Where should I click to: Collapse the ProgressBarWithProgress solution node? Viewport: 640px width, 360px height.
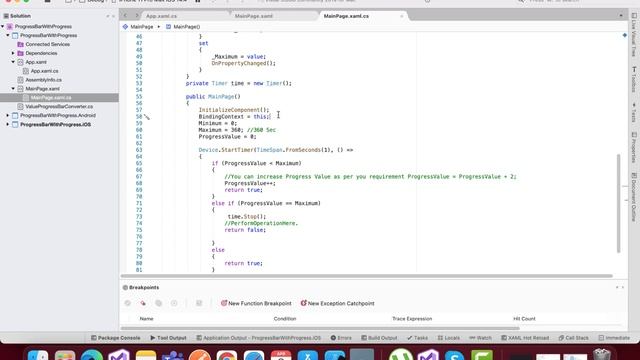[3, 27]
